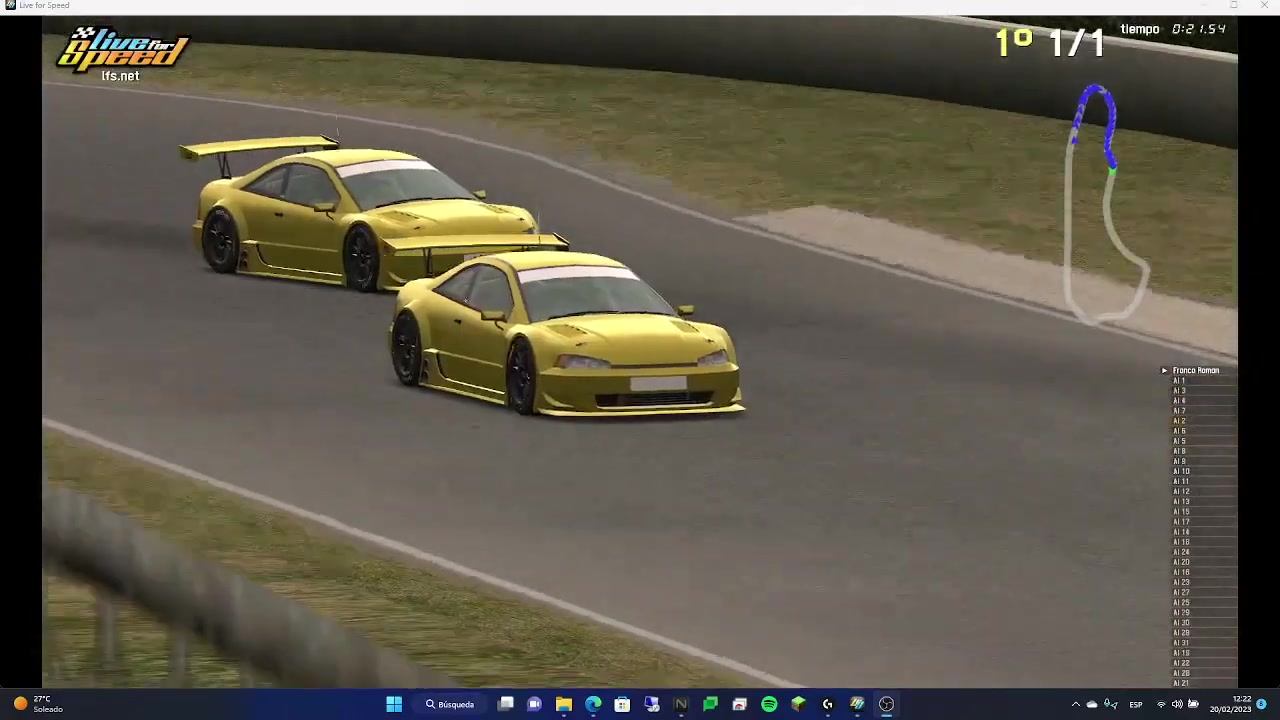Open the Microsoft Store from the taskbar
This screenshot has height=720, width=1280.
[x=621, y=704]
